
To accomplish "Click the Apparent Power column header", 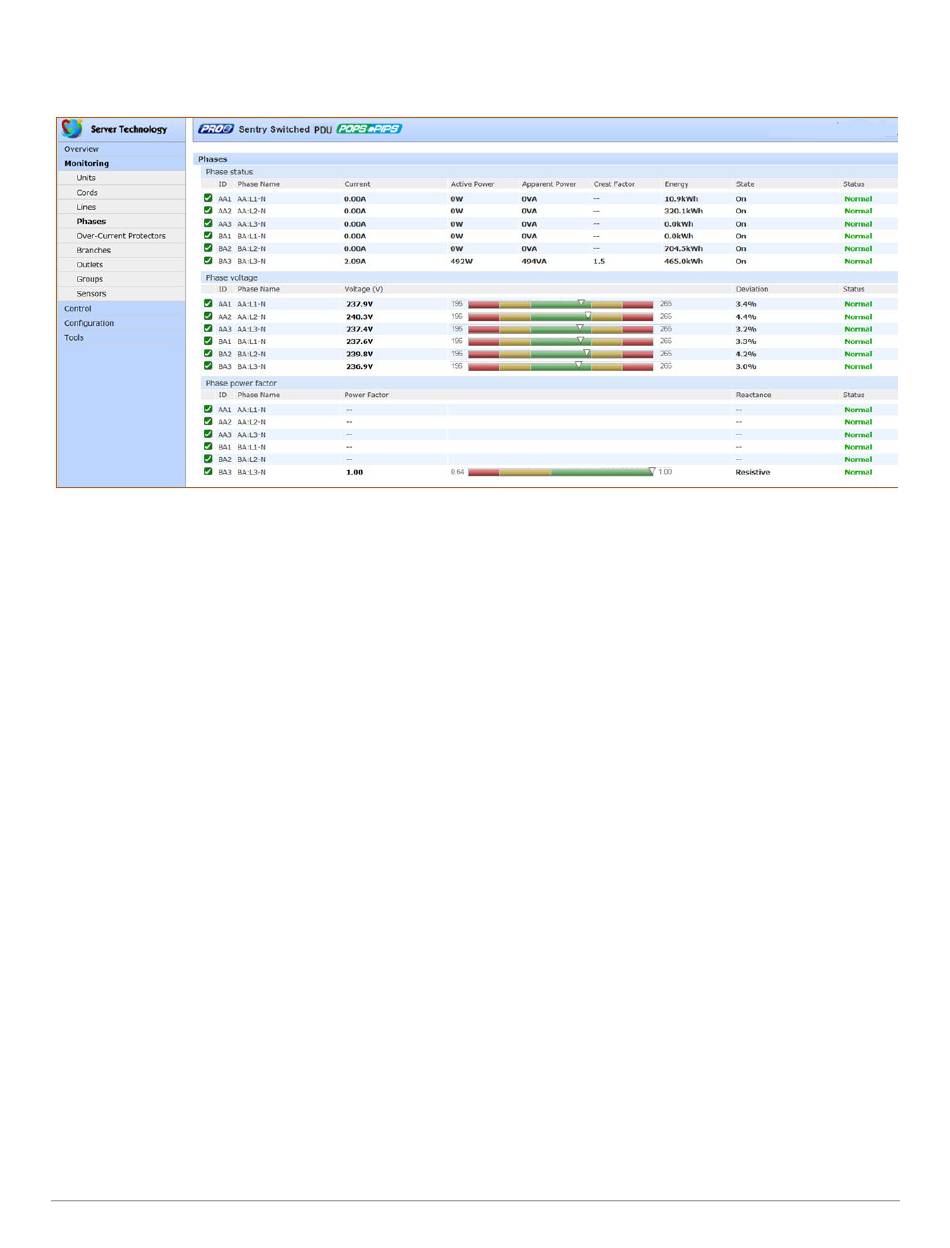I will click(549, 184).
